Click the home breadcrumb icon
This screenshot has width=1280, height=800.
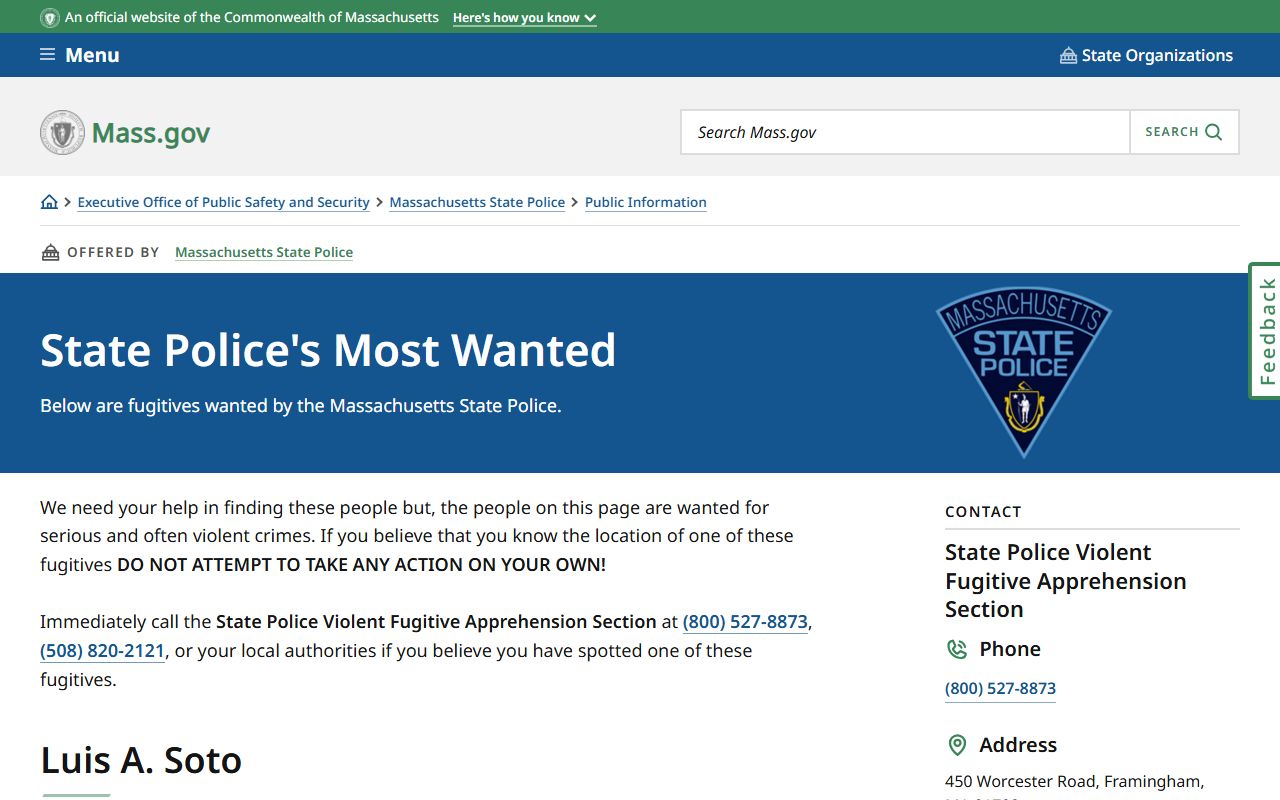pyautogui.click(x=49, y=202)
